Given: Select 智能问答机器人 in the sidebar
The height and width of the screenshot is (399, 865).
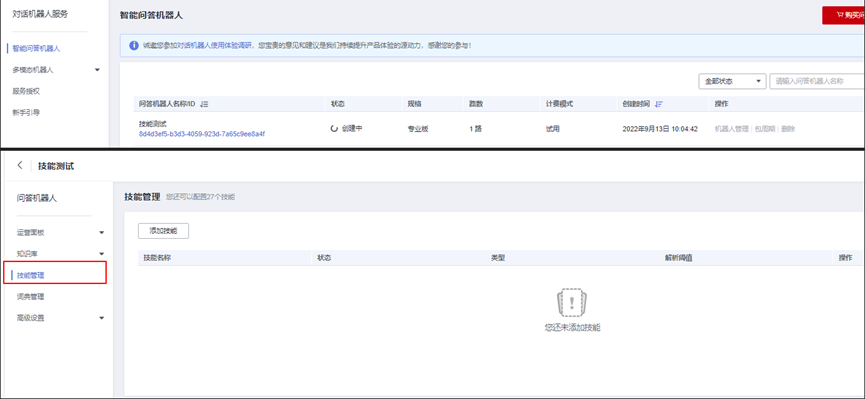Looking at the screenshot, I should click(x=36, y=49).
